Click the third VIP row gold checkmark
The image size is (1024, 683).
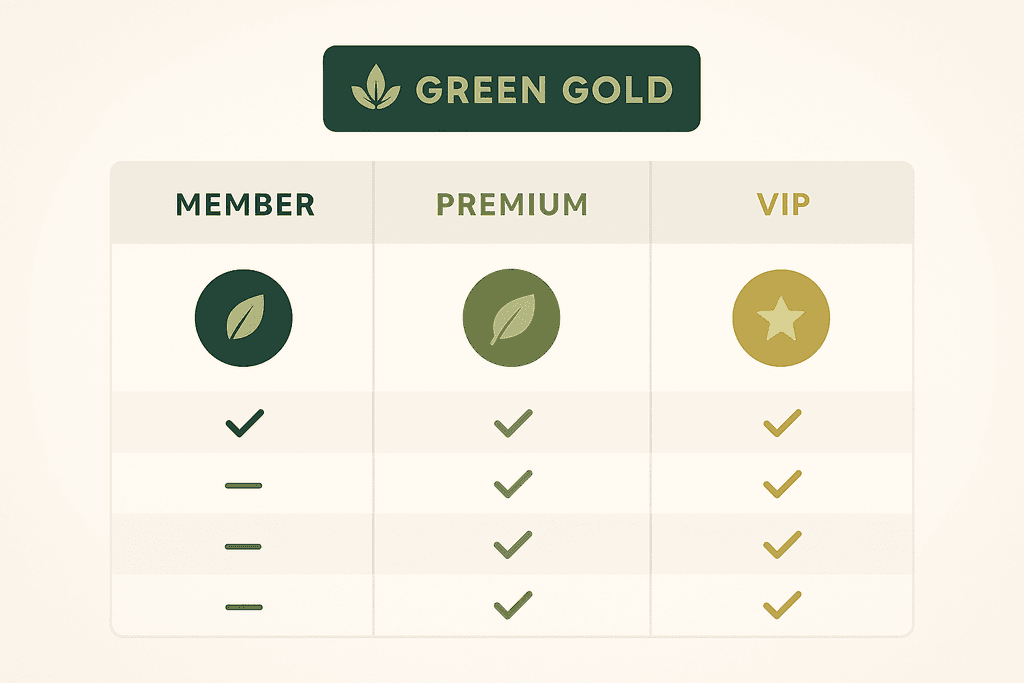(x=782, y=545)
